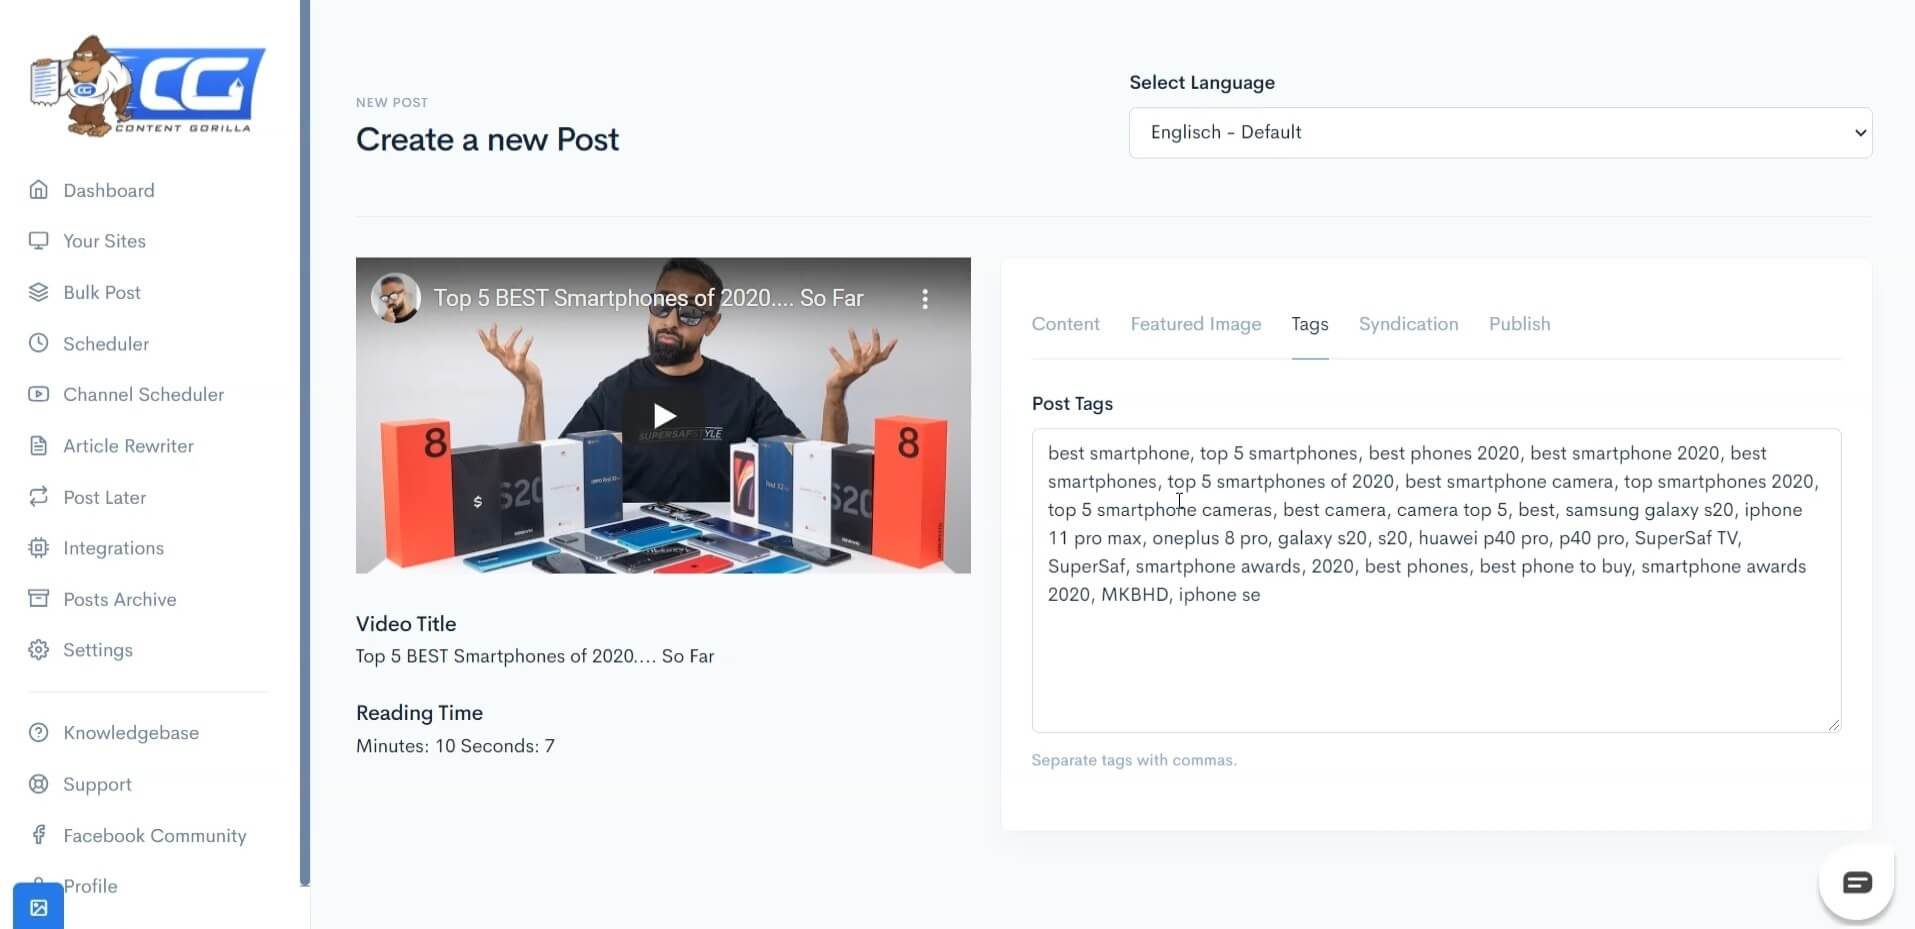Screen dimensions: 1915x929
Task: Open the Syndication tab
Action: (1408, 324)
